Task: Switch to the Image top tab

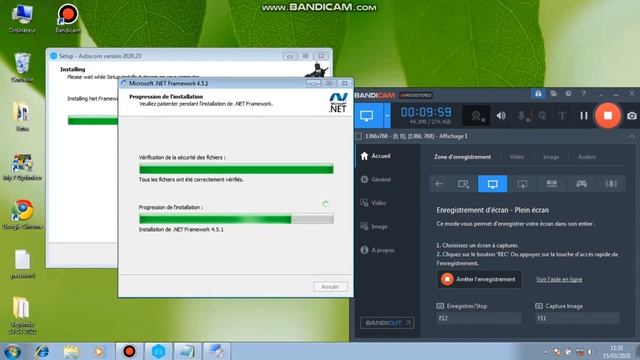Action: [551, 157]
